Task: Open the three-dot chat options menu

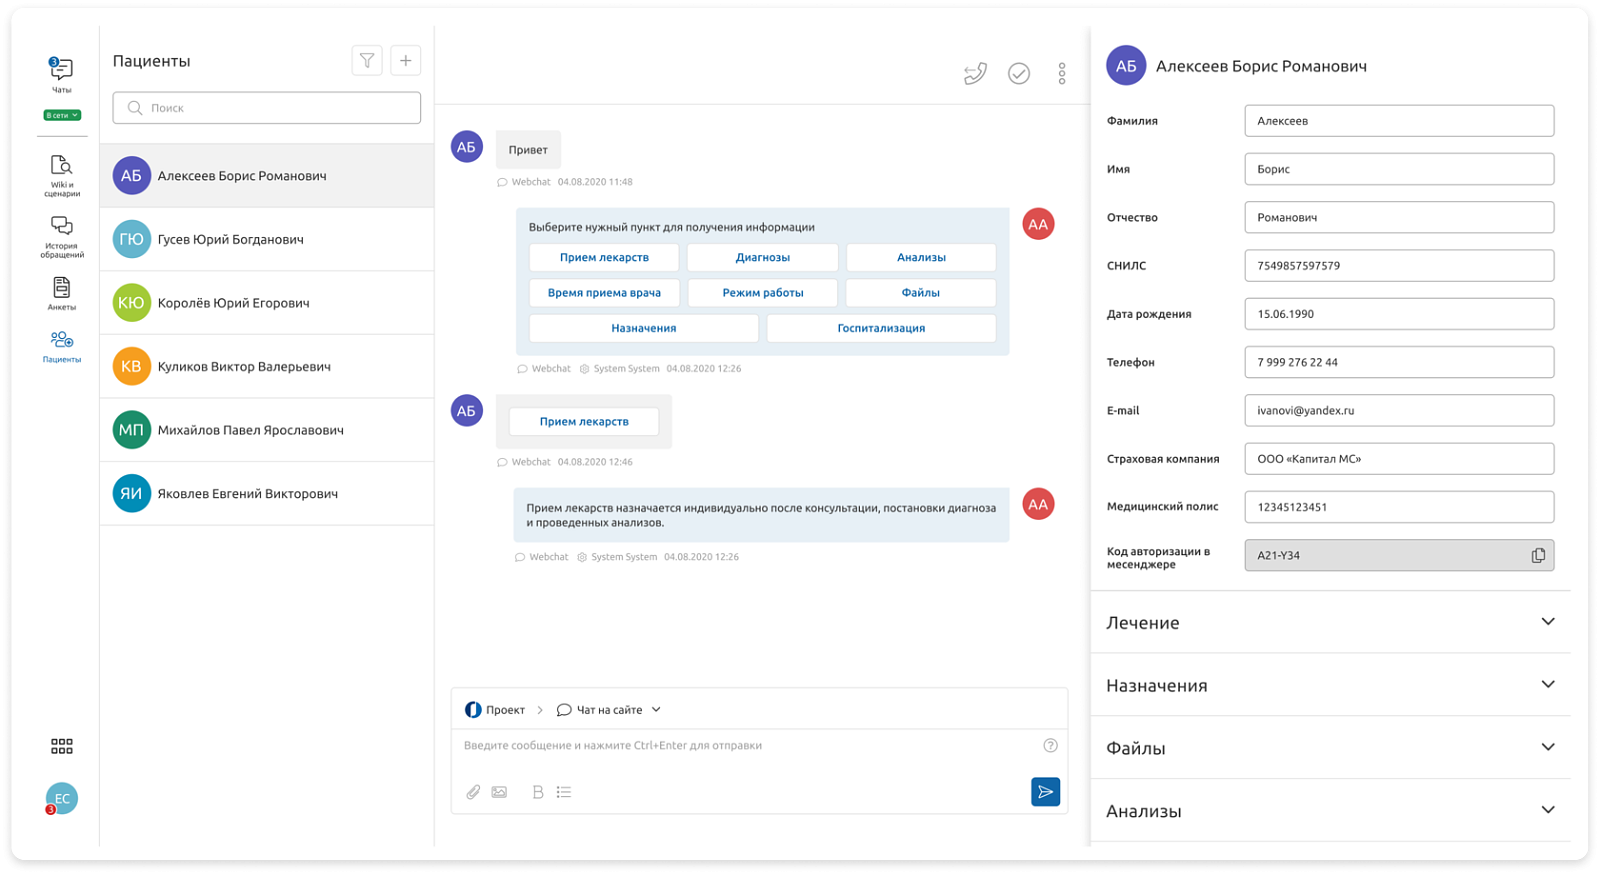Action: pyautogui.click(x=1062, y=73)
